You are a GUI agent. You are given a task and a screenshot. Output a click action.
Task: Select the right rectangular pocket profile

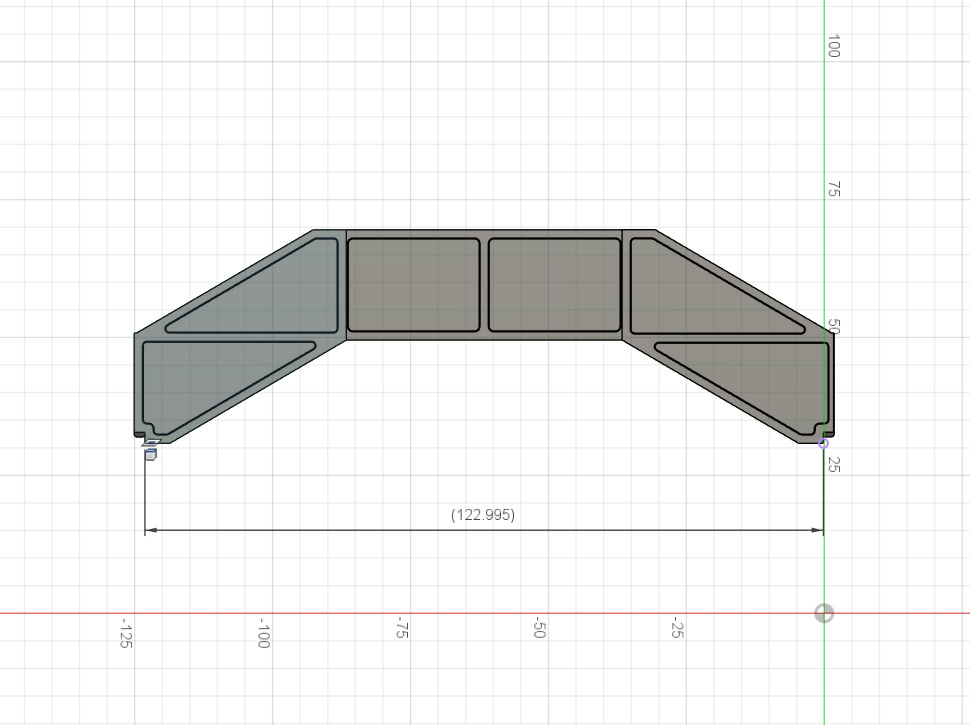(x=555, y=285)
